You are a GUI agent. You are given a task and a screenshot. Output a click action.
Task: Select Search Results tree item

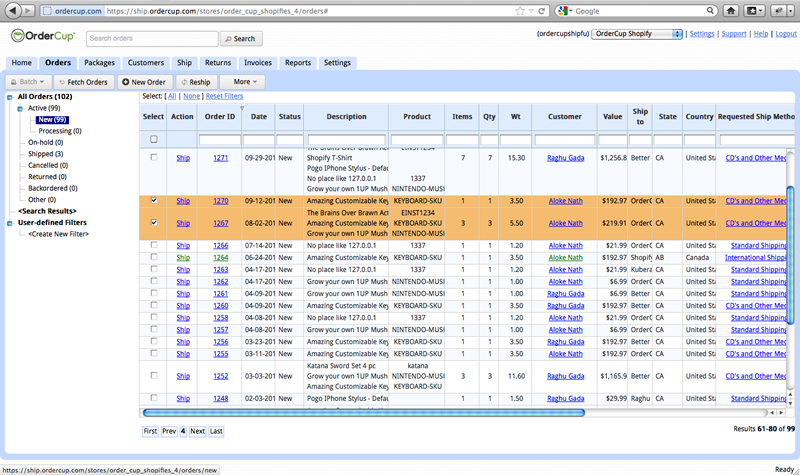tap(47, 211)
